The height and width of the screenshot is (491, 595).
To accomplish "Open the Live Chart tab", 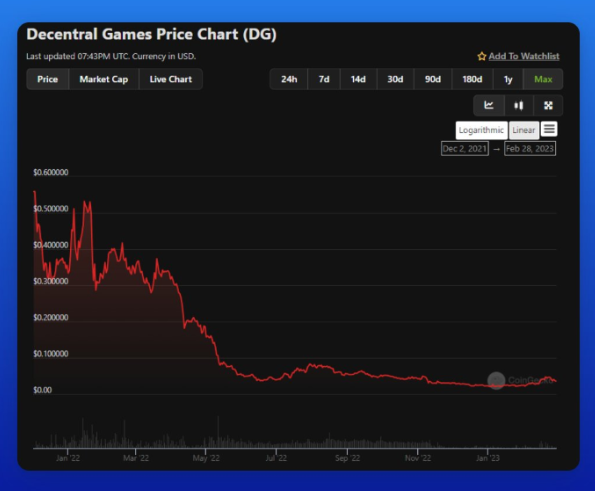I will 171,79.
